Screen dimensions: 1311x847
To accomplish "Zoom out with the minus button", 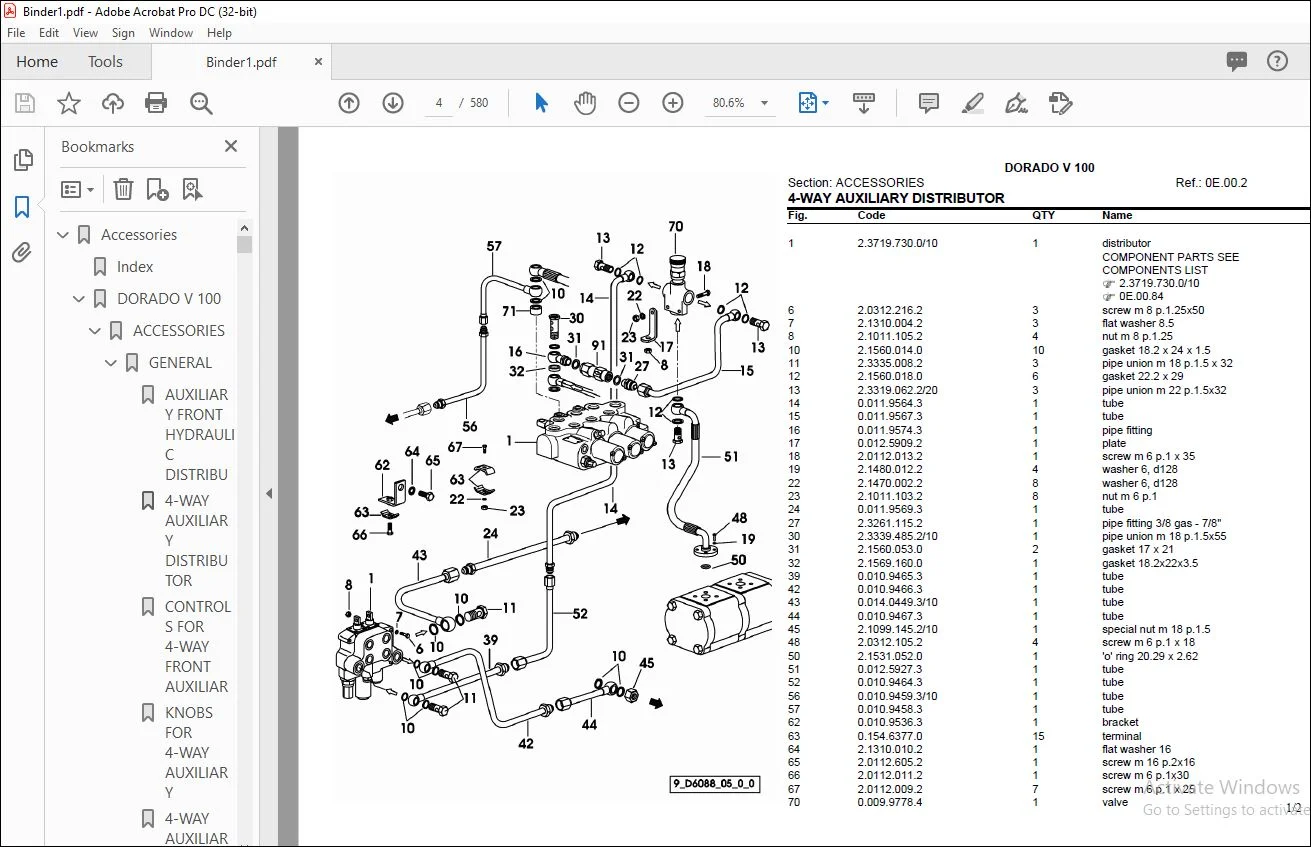I will (629, 103).
